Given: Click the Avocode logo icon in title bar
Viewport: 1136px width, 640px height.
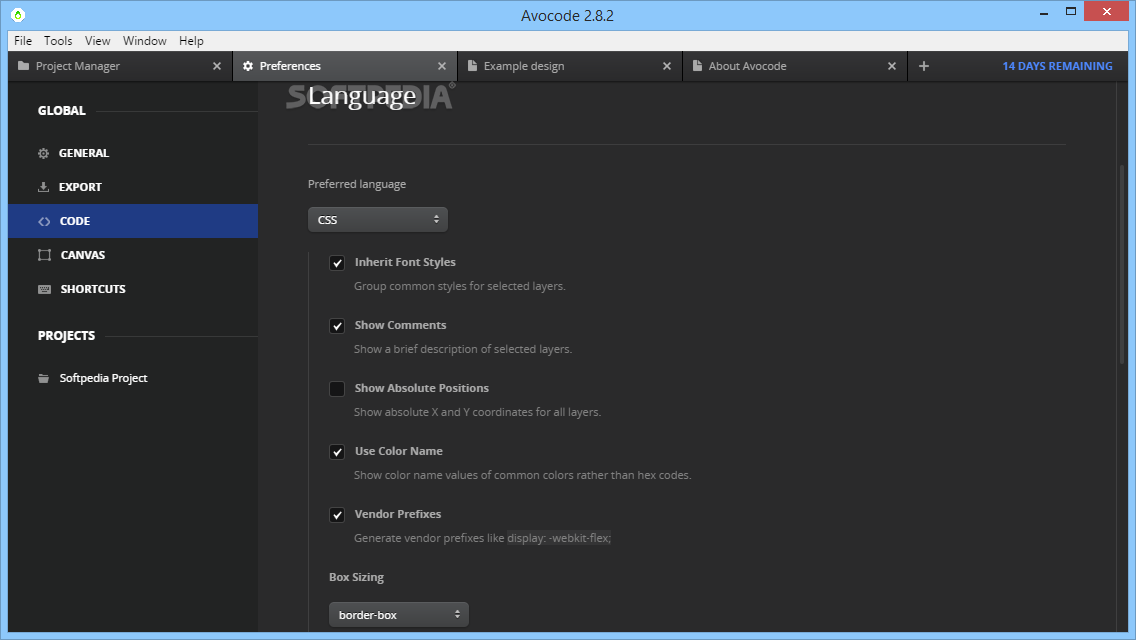Looking at the screenshot, I should pyautogui.click(x=17, y=14).
